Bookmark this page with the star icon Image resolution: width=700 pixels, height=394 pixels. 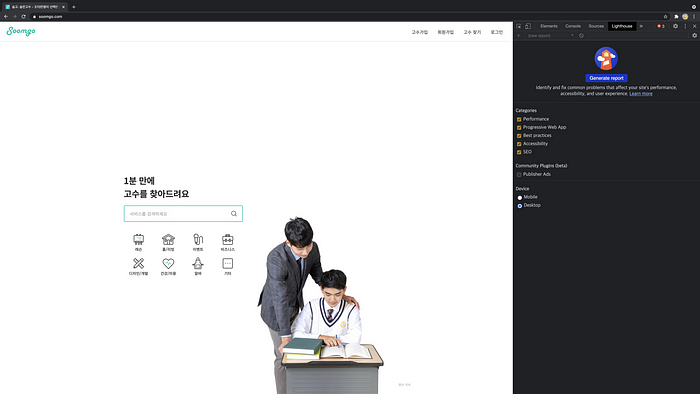pyautogui.click(x=665, y=17)
